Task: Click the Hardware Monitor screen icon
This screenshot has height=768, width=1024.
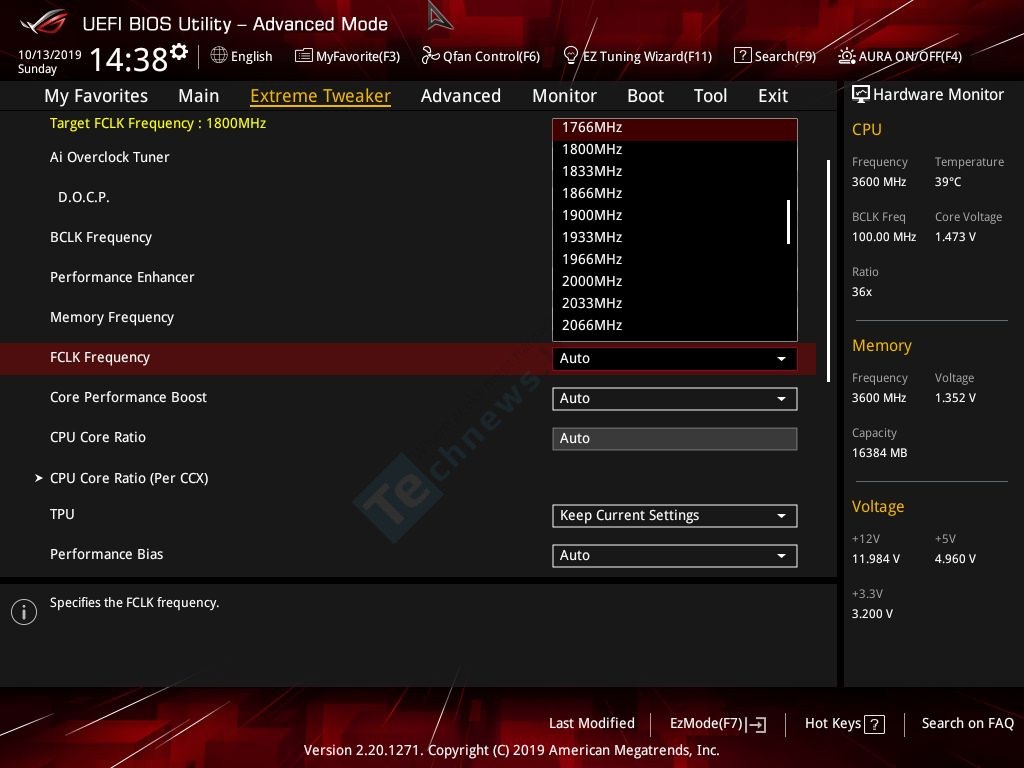Action: [861, 94]
